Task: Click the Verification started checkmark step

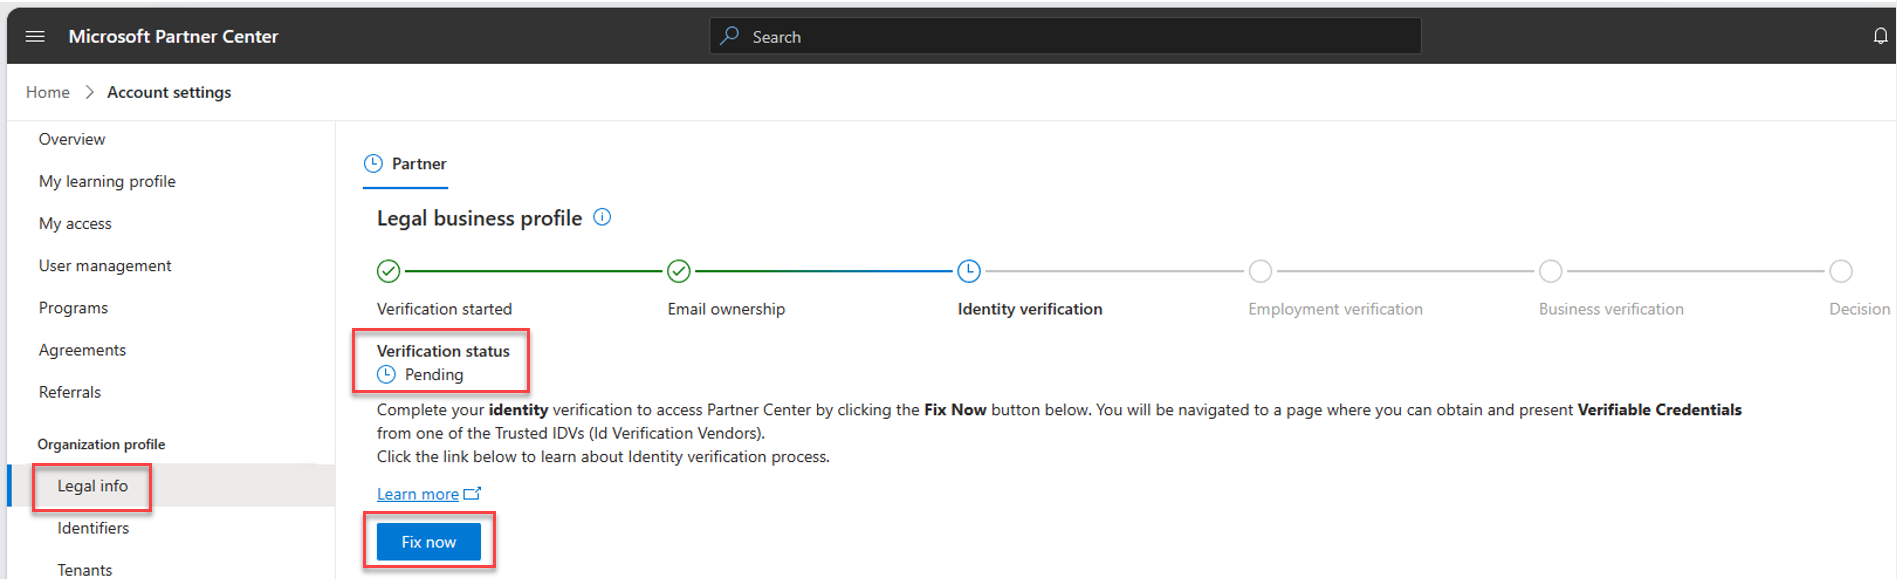Action: click(389, 271)
